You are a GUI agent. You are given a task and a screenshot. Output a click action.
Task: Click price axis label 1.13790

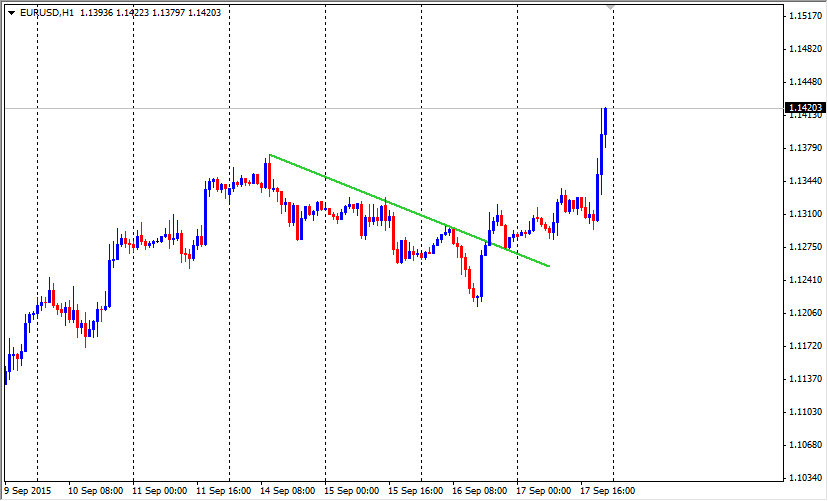[x=805, y=148]
